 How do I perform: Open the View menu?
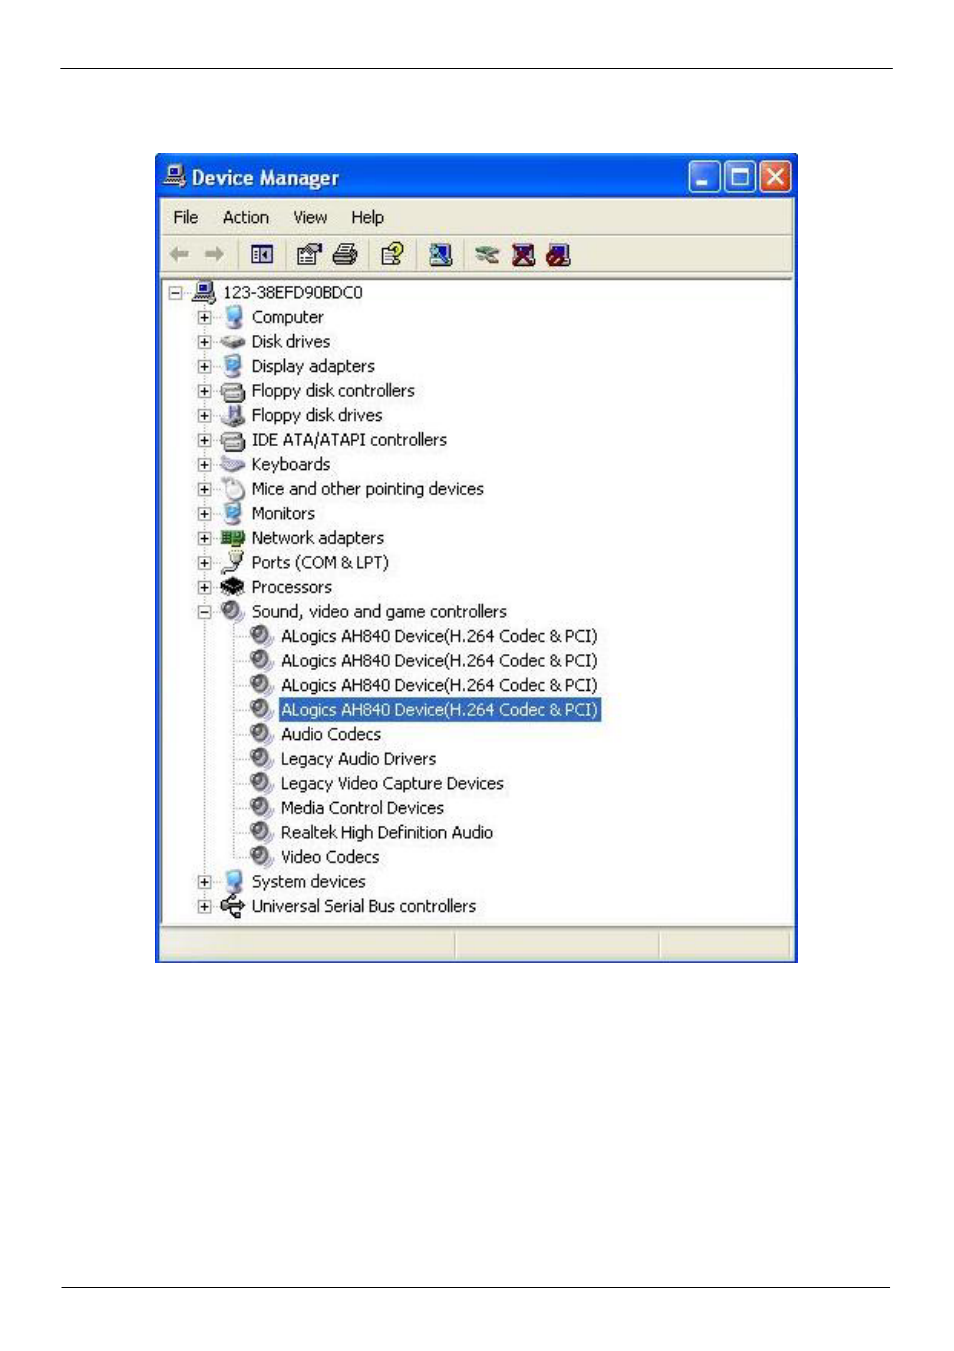pyautogui.click(x=310, y=217)
